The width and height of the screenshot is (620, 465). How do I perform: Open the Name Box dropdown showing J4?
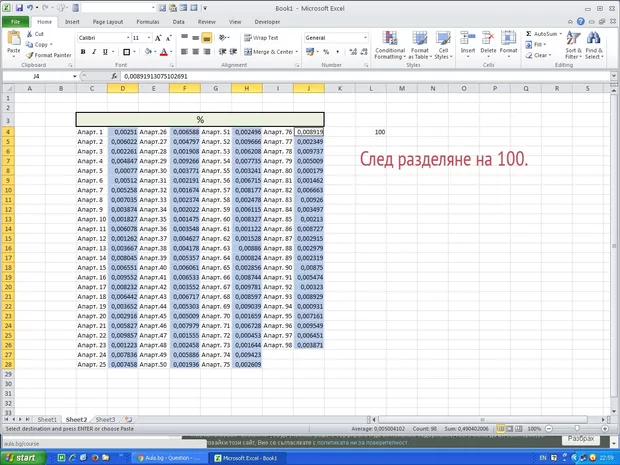[74, 76]
